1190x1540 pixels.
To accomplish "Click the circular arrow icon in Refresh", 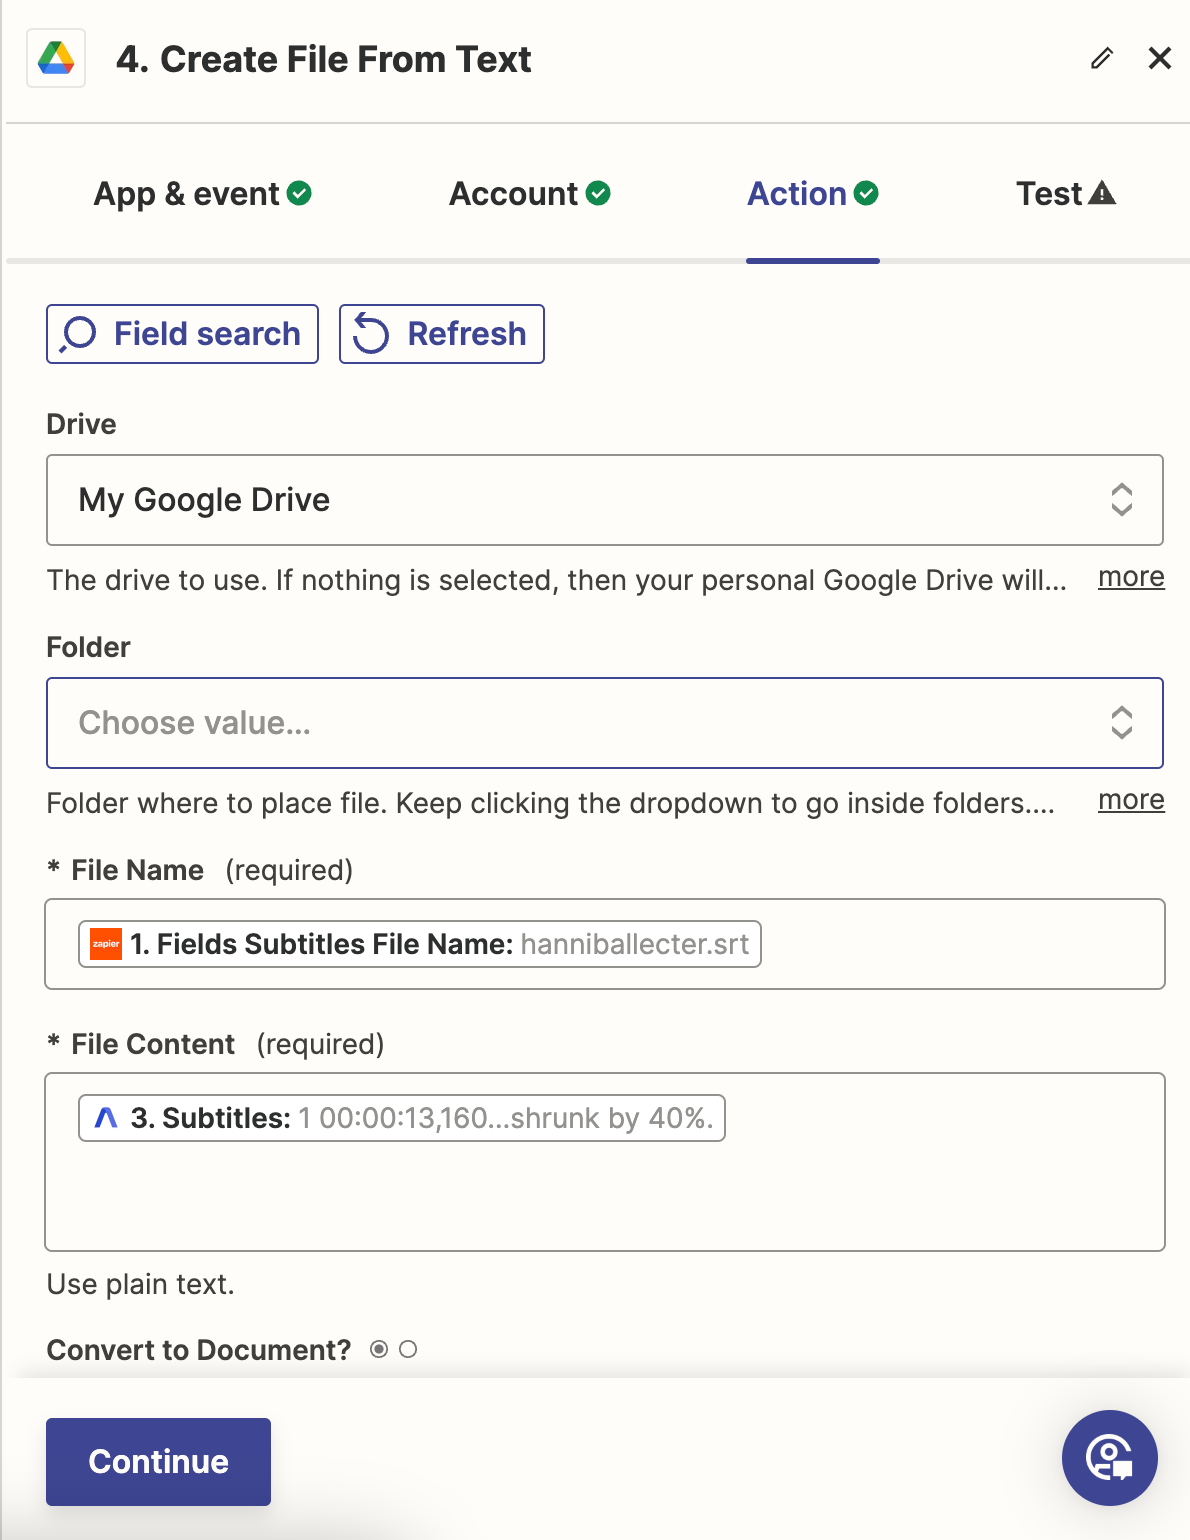I will tap(371, 334).
